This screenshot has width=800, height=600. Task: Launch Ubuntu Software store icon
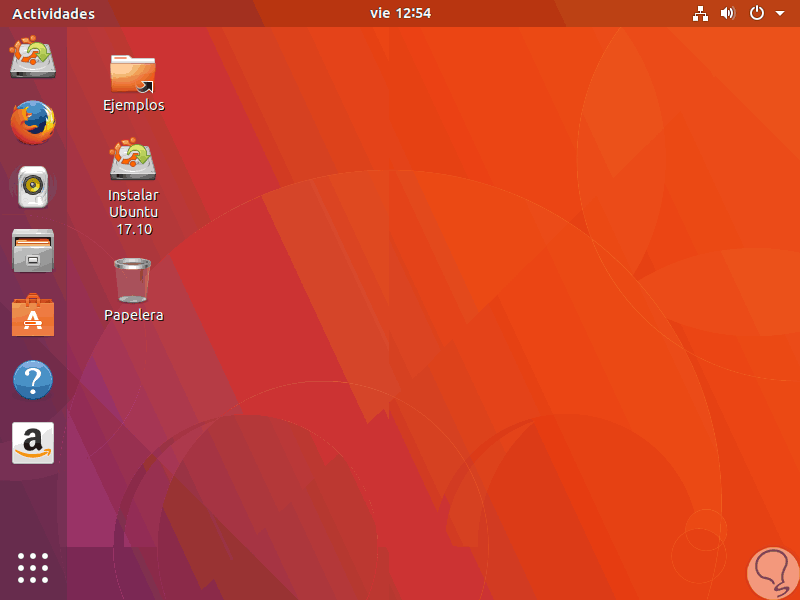33,315
